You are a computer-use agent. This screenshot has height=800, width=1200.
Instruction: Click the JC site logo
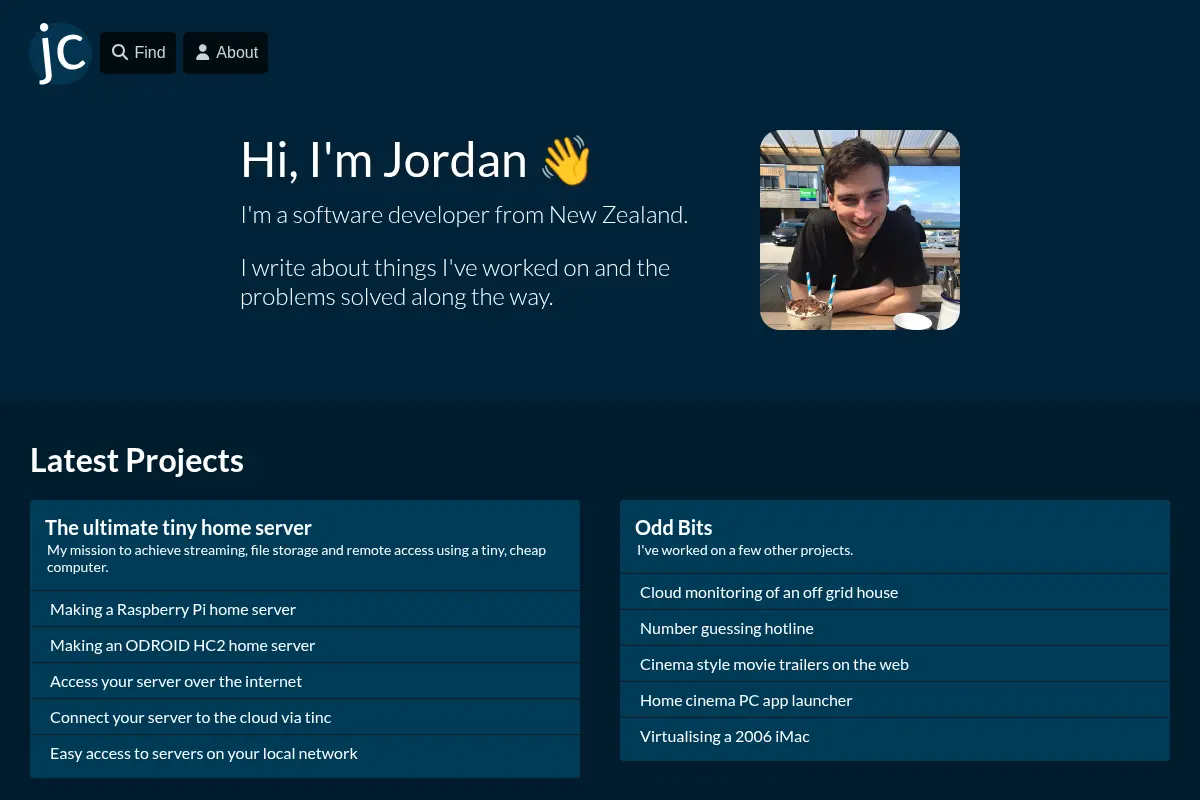[x=60, y=53]
